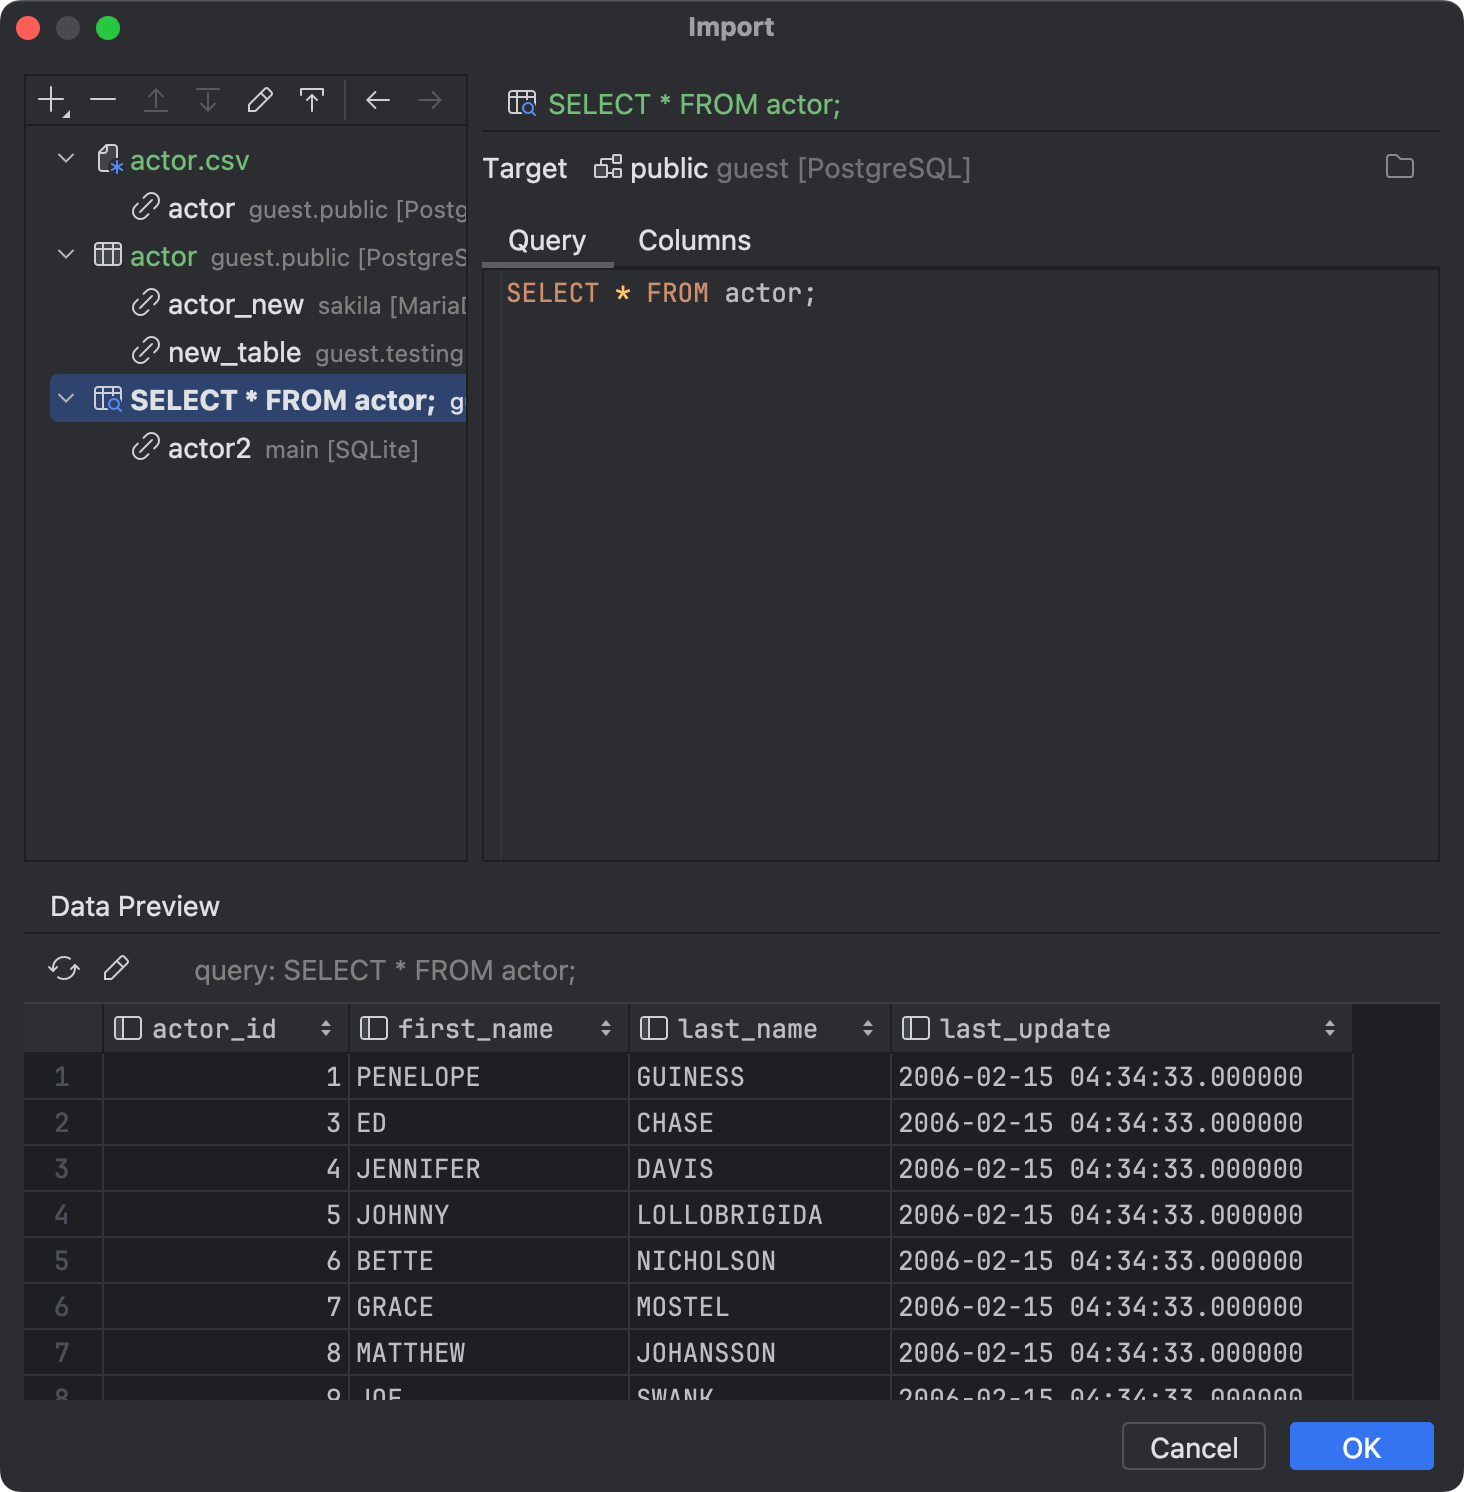This screenshot has width=1464, height=1492.
Task: Click the back arrow in the mapping toolbar
Action: tap(378, 99)
